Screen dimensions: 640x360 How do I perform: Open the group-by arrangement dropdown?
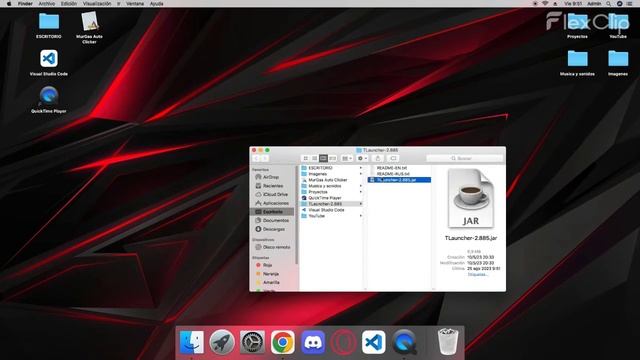(347, 158)
